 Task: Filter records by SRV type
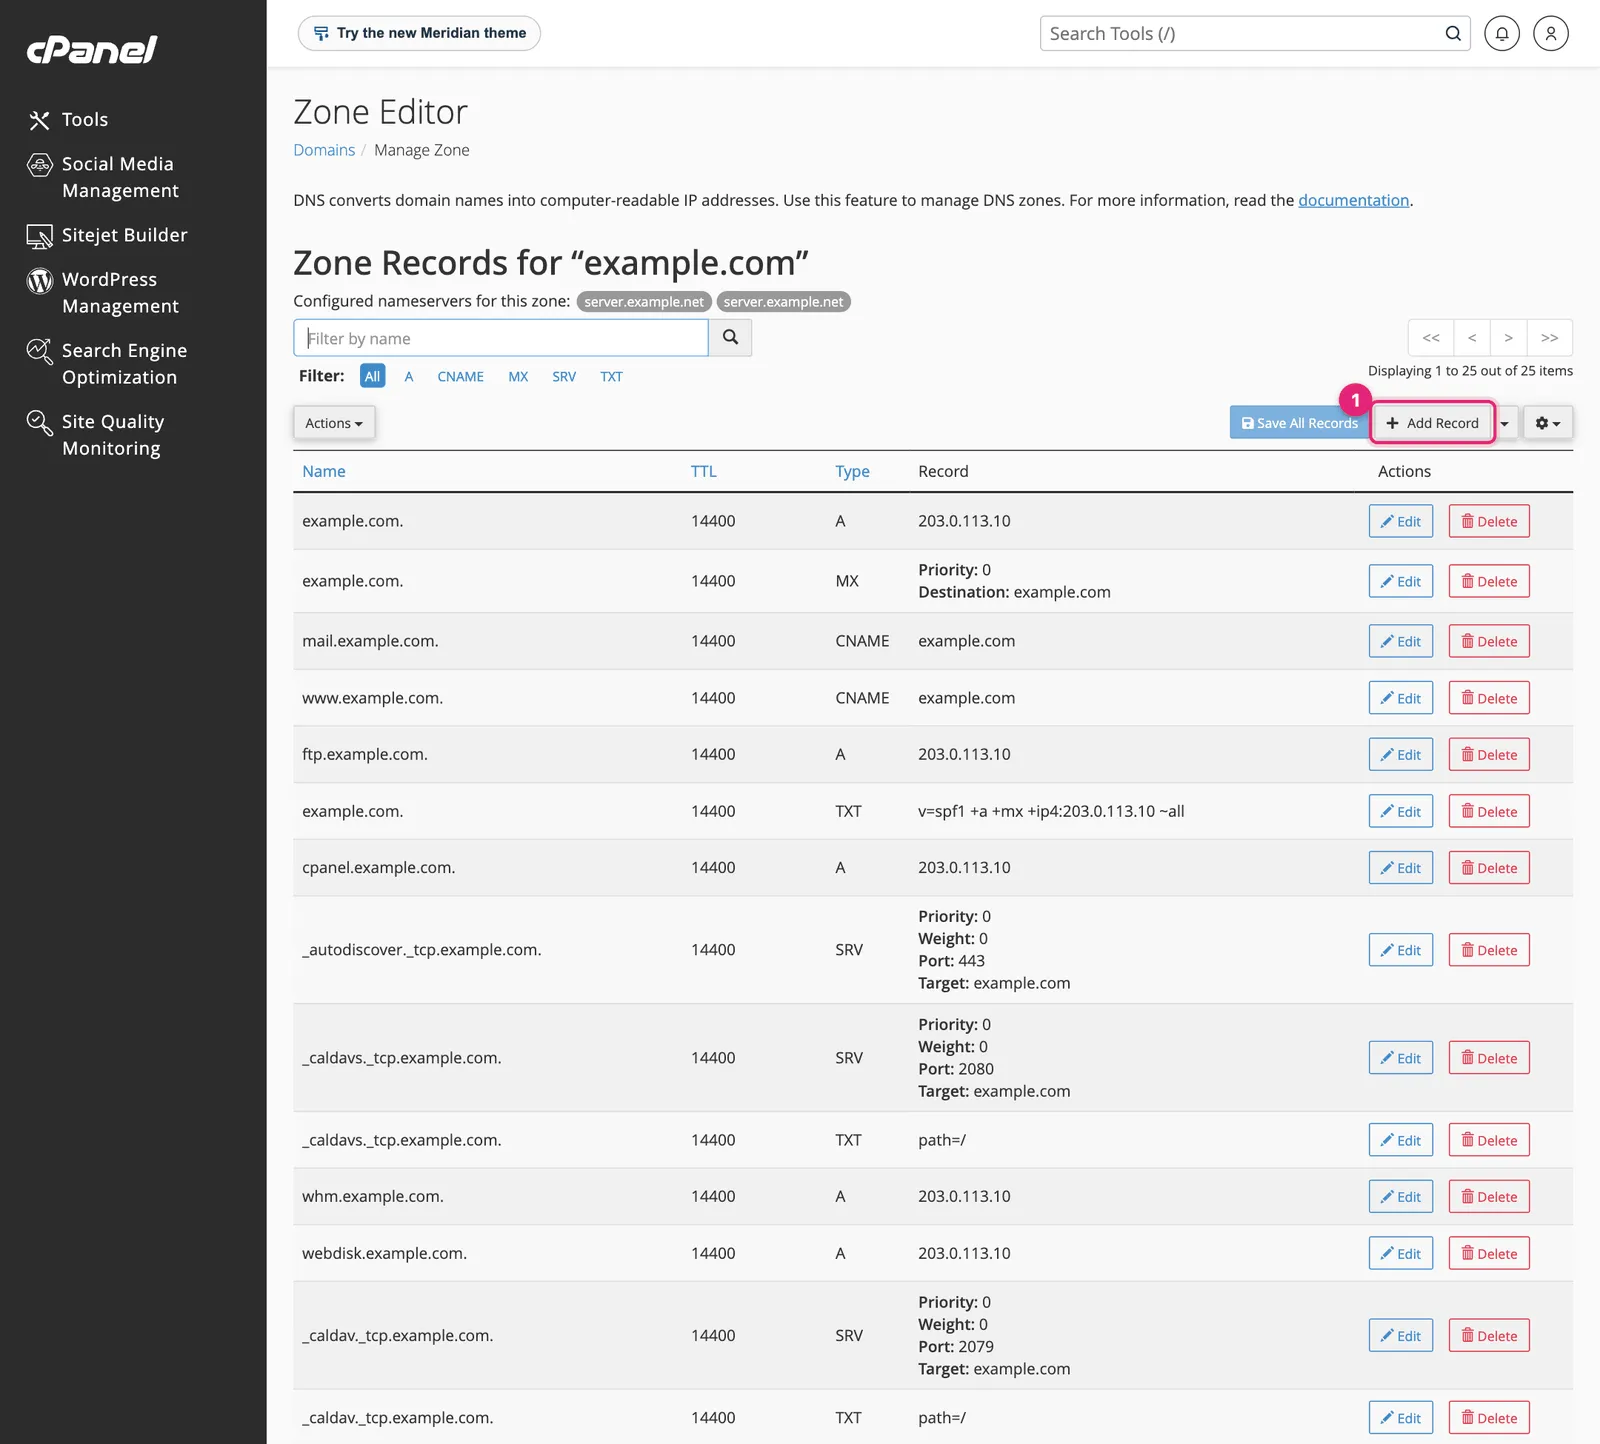(x=564, y=376)
